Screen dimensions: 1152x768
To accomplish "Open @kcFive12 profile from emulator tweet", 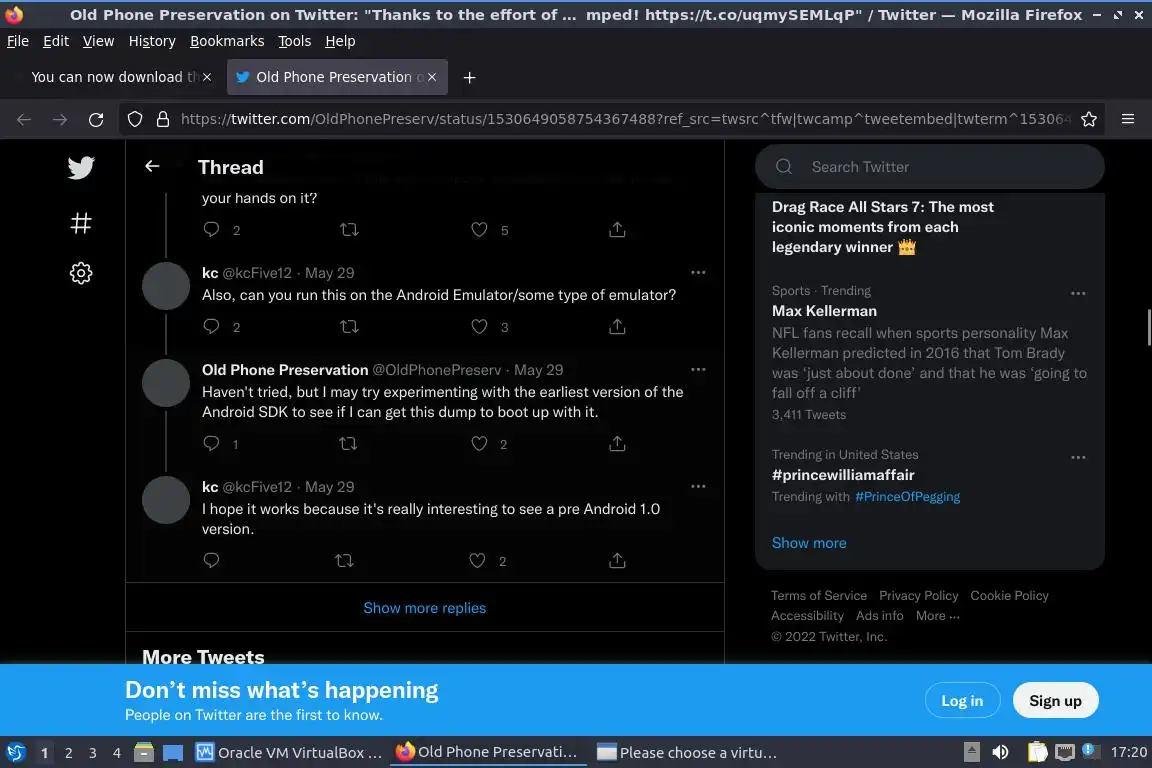I will [x=257, y=273].
